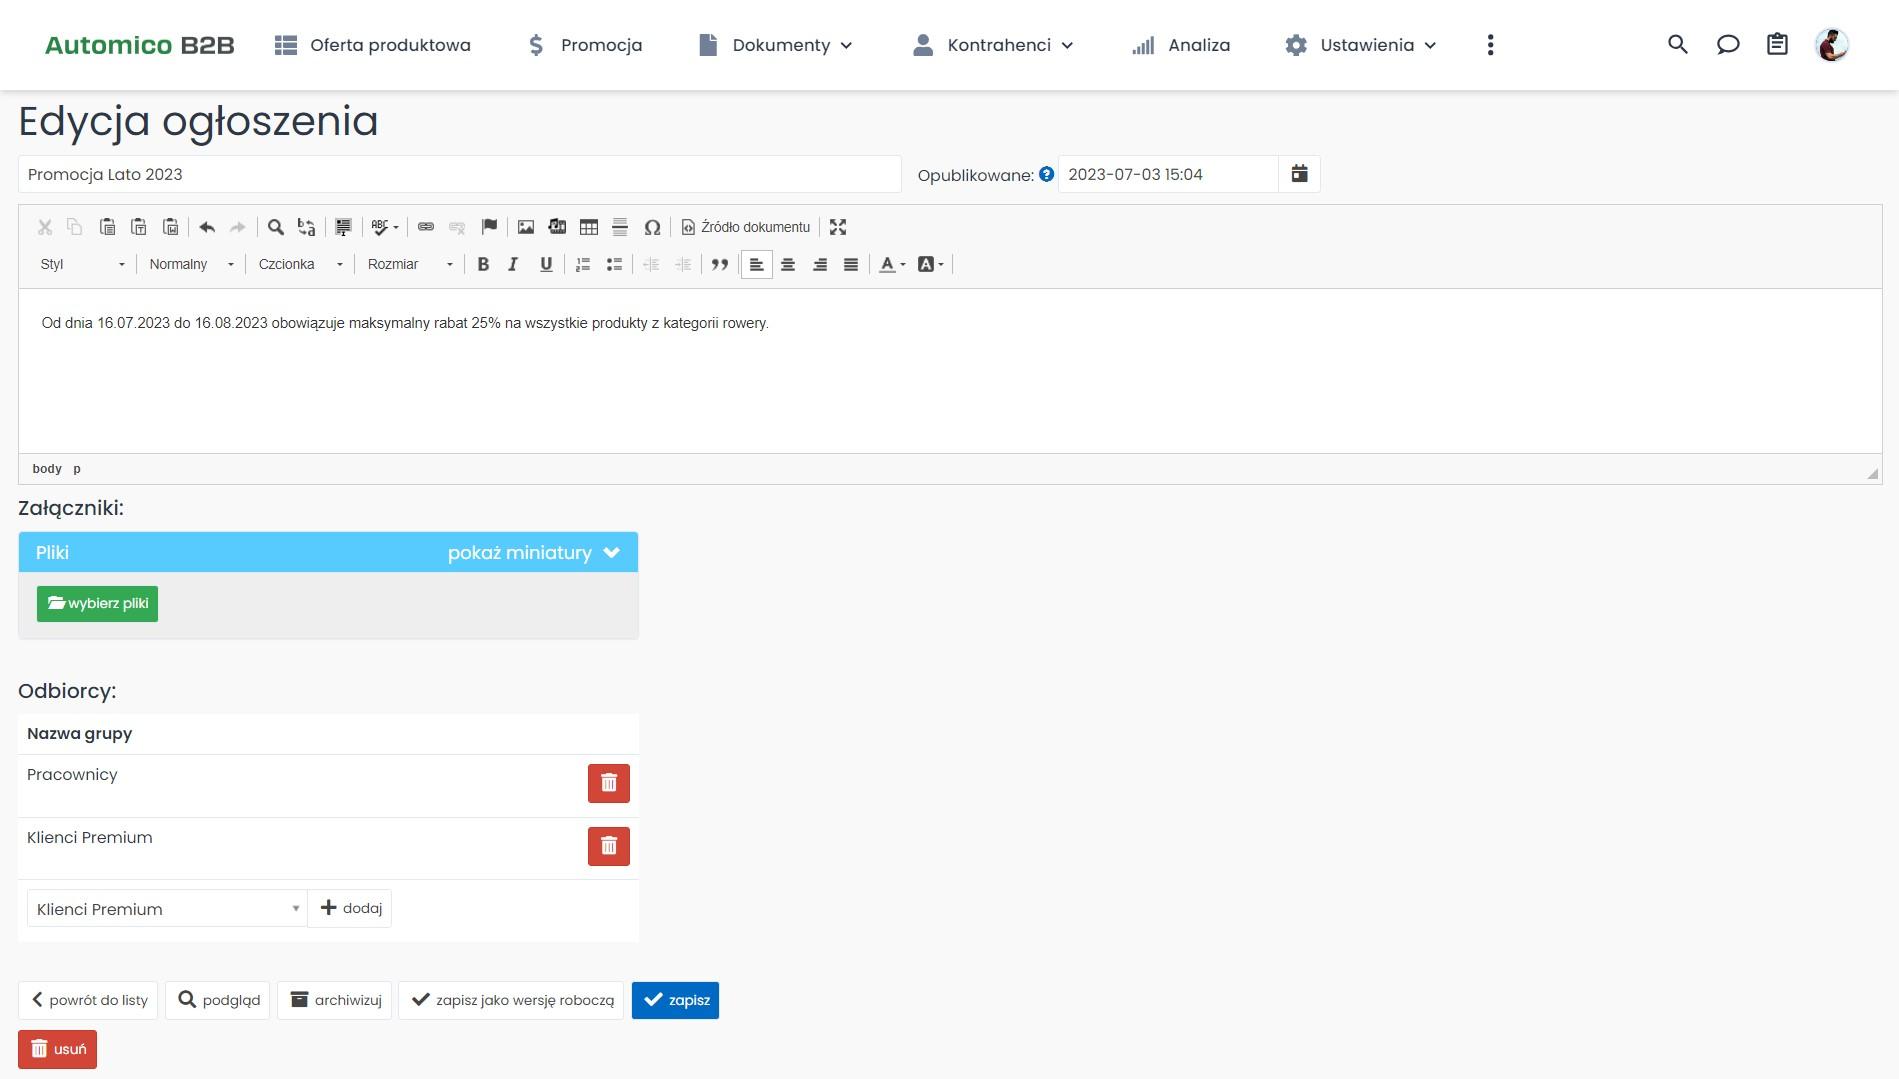Toggle underline text formatting
This screenshot has width=1899, height=1079.
(x=545, y=264)
